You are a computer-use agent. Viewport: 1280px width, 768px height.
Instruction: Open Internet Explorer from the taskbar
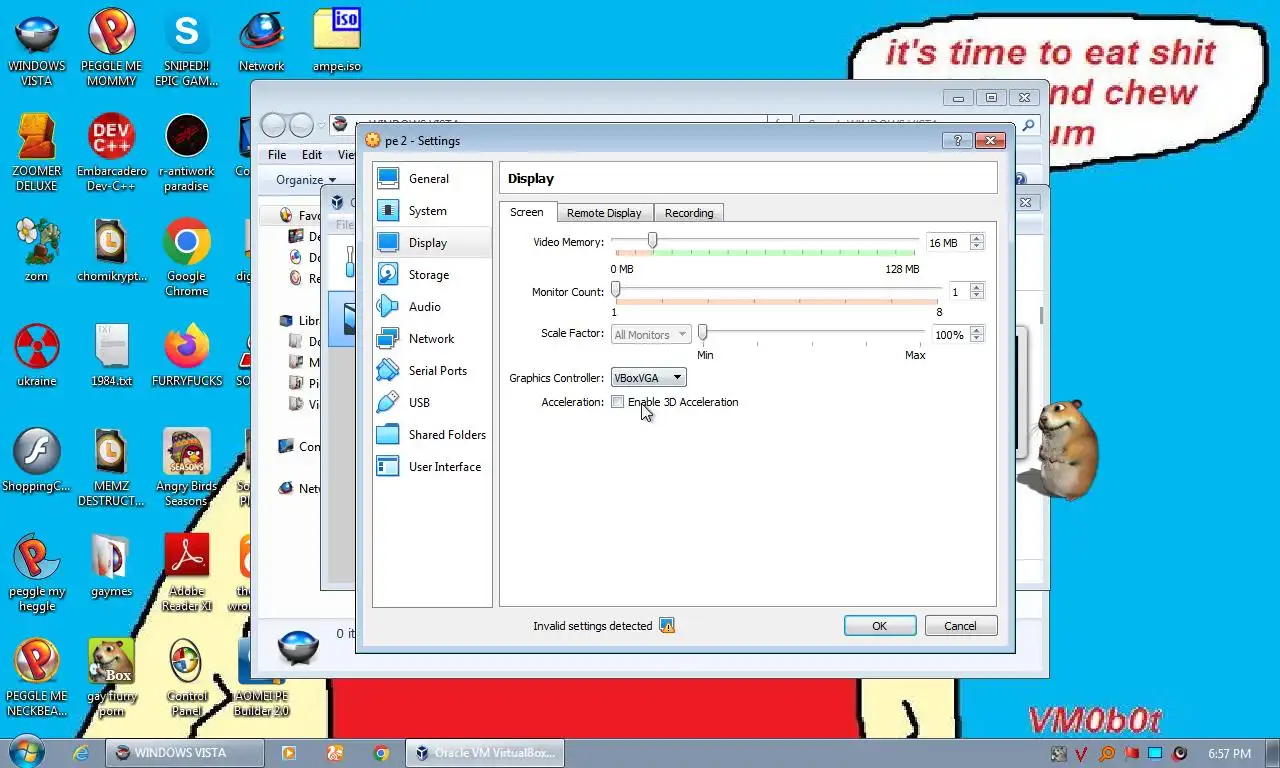tap(81, 753)
